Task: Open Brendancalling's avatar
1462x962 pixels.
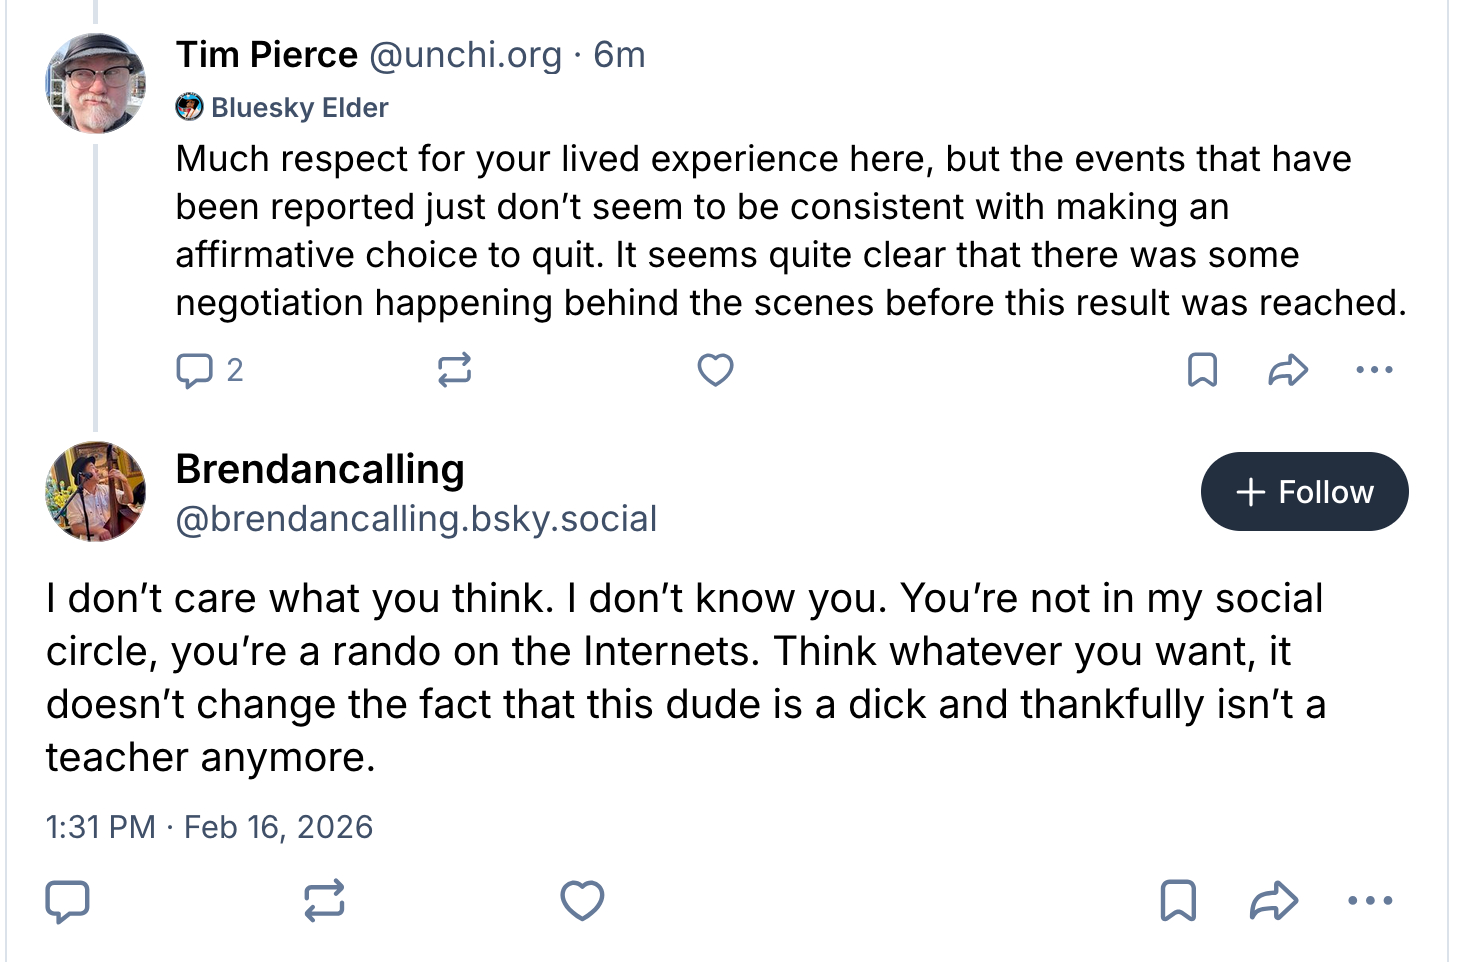Action: (96, 492)
